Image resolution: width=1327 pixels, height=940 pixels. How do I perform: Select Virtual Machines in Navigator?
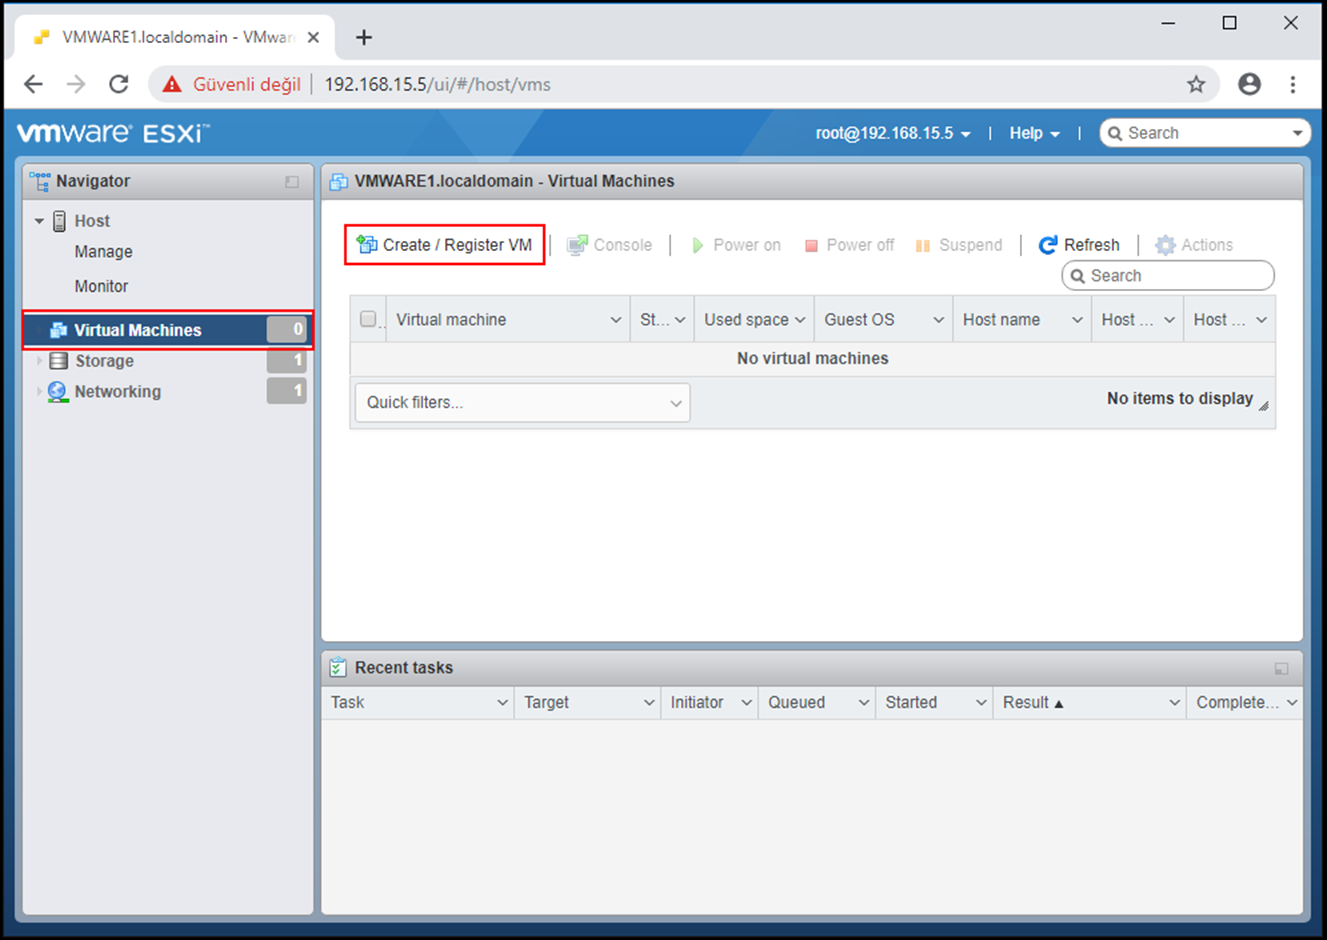(168, 330)
